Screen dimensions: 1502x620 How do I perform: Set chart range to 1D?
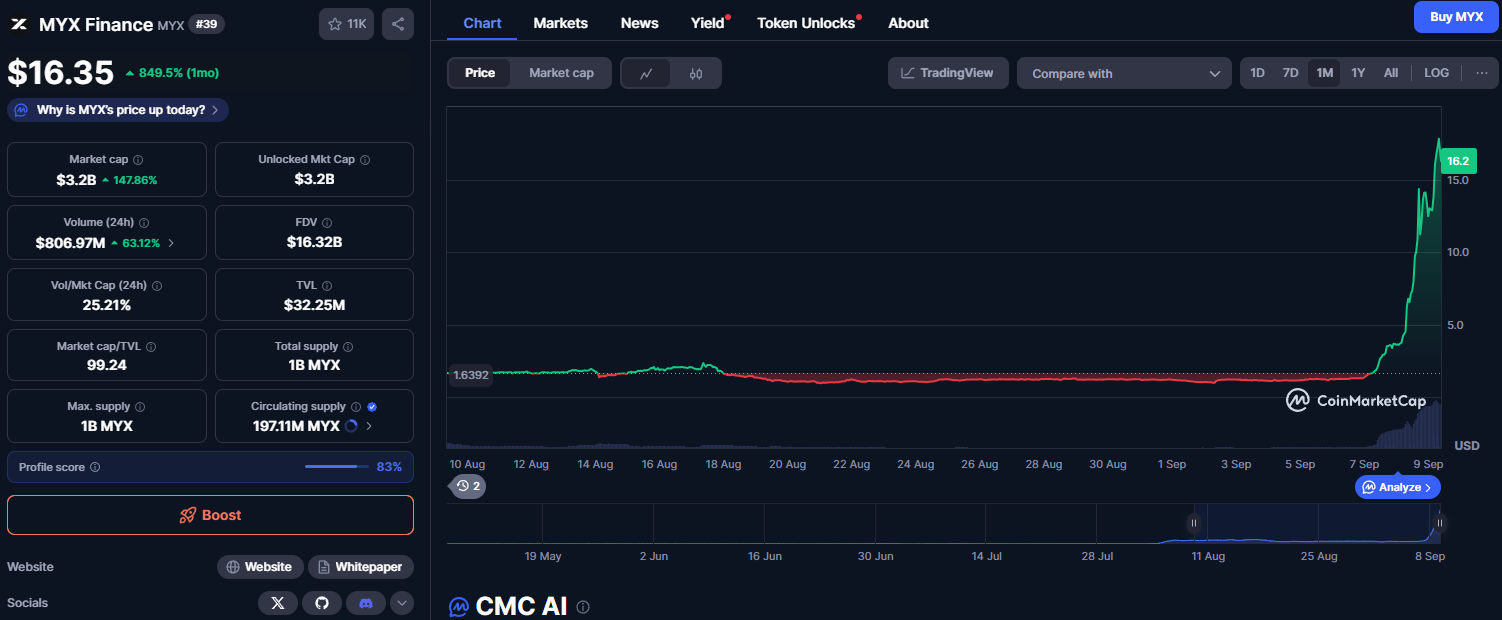tap(1257, 73)
